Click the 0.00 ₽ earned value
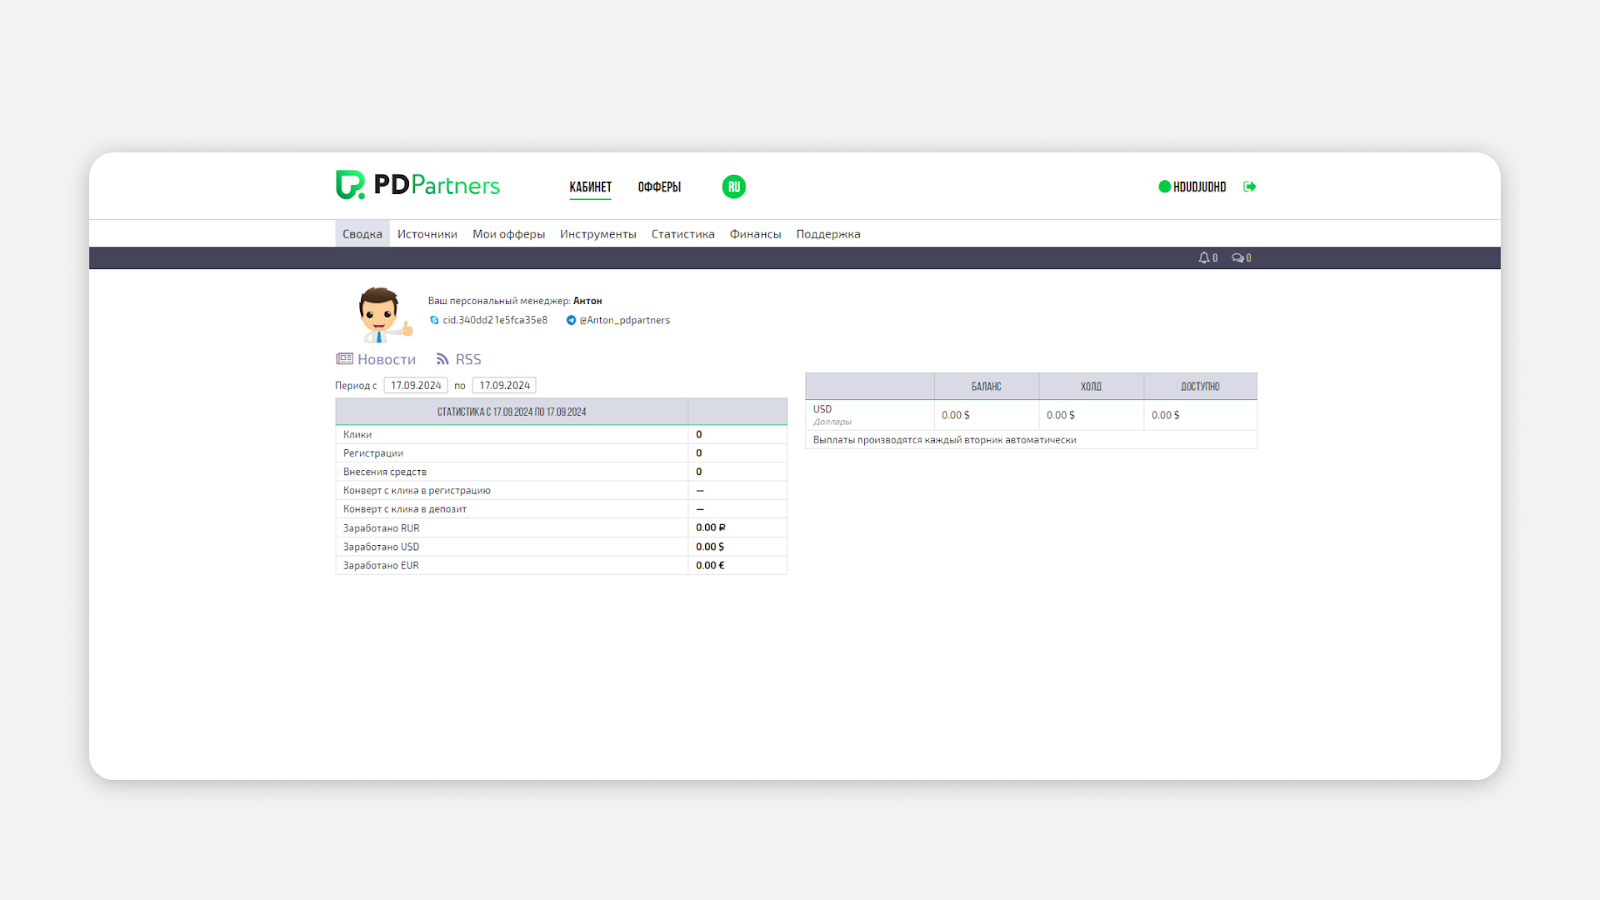Image resolution: width=1600 pixels, height=900 pixels. 711,528
